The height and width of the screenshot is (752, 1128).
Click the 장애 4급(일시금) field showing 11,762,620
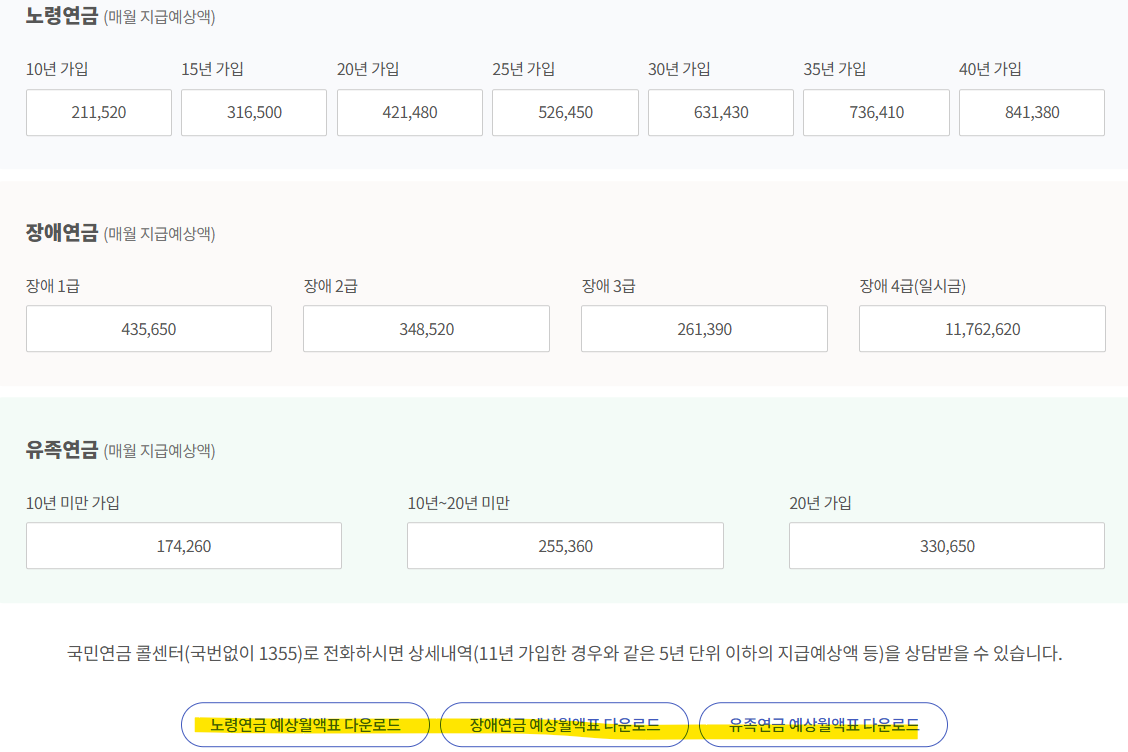click(982, 328)
